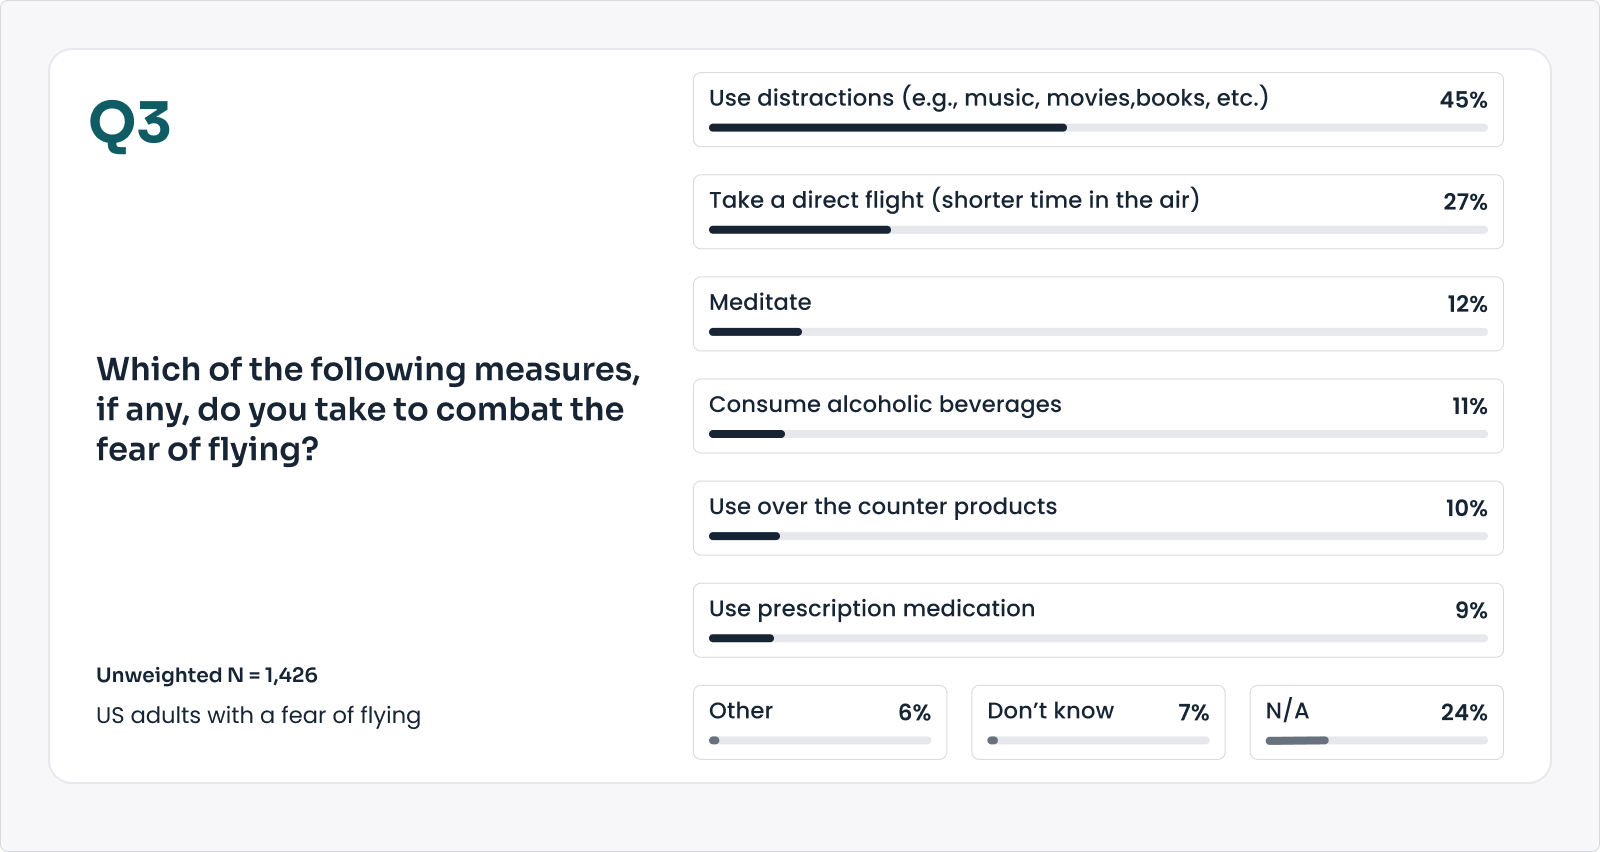Click the question text about fear of flying
Viewport: 1600px width, 852px height.
pos(367,409)
